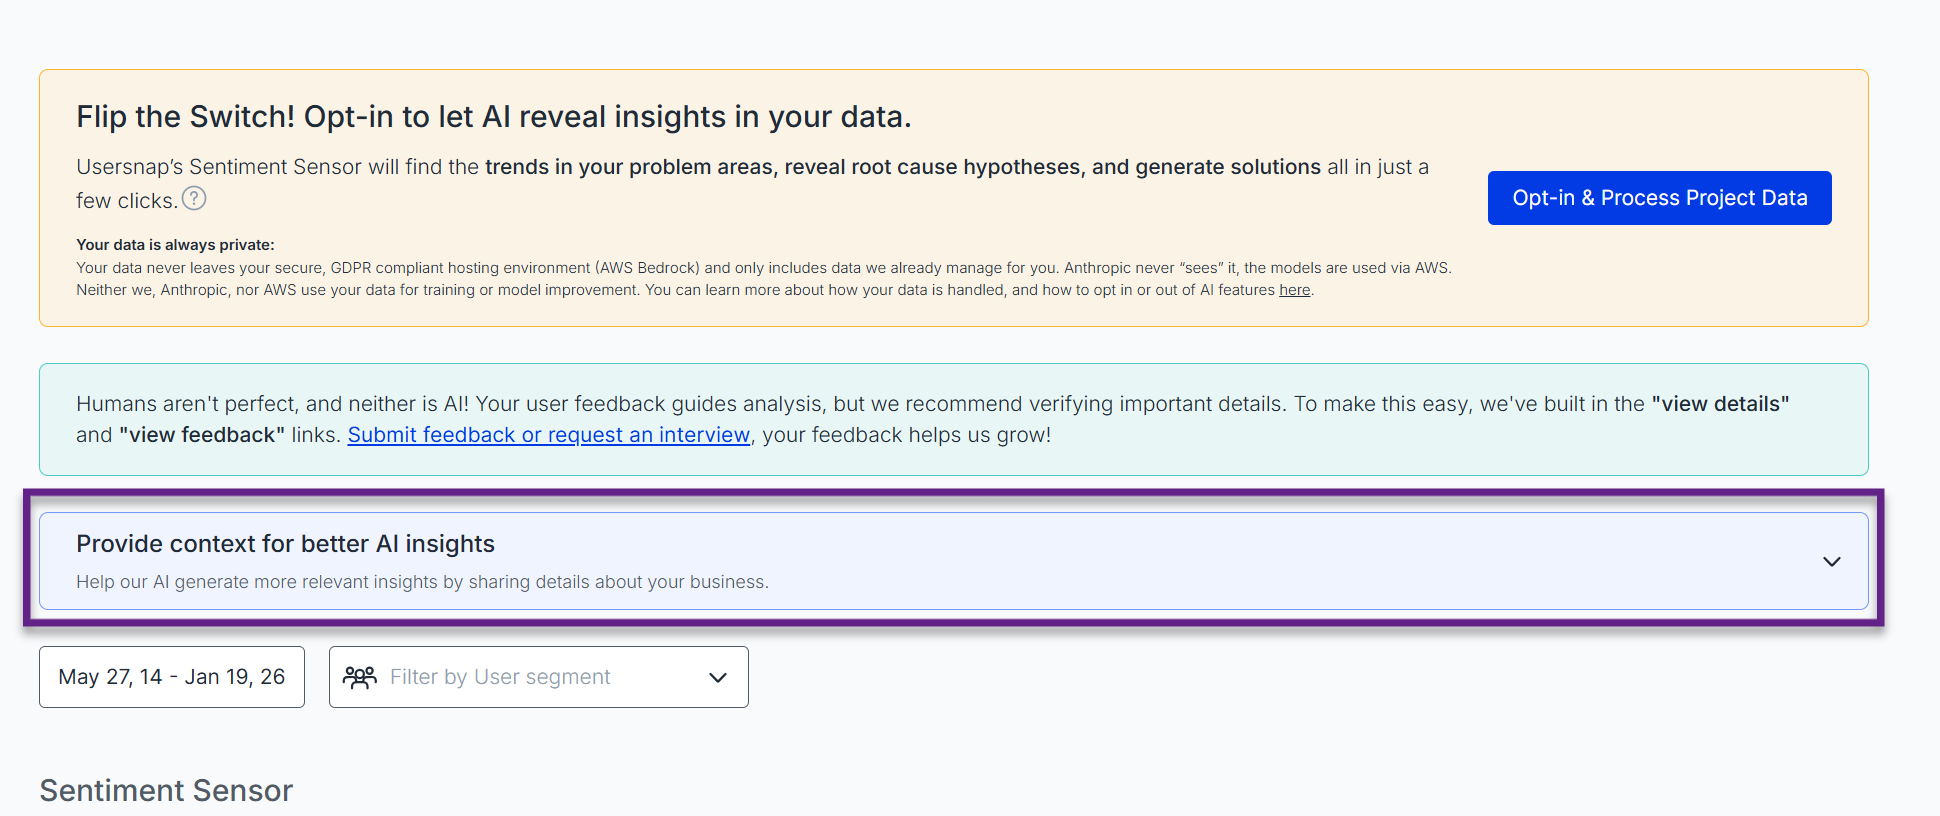Click the question mark help icon
This screenshot has width=1940, height=816.
(x=194, y=199)
